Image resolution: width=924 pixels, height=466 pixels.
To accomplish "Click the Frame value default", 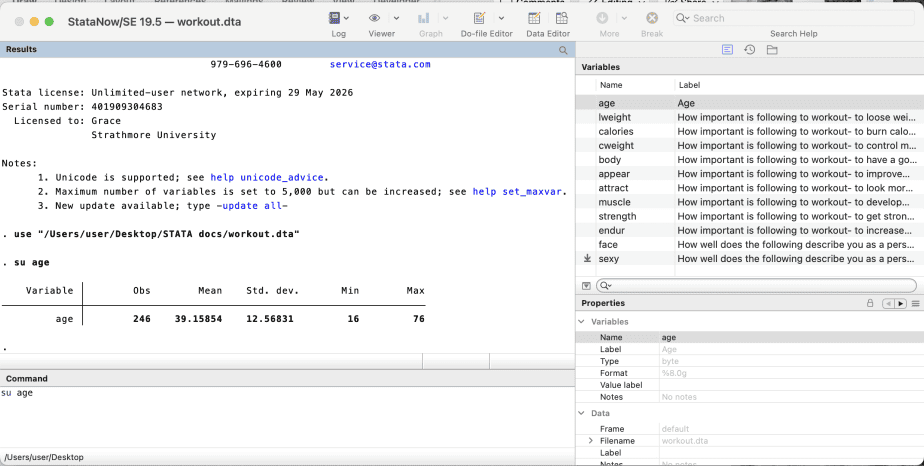I will 675,429.
